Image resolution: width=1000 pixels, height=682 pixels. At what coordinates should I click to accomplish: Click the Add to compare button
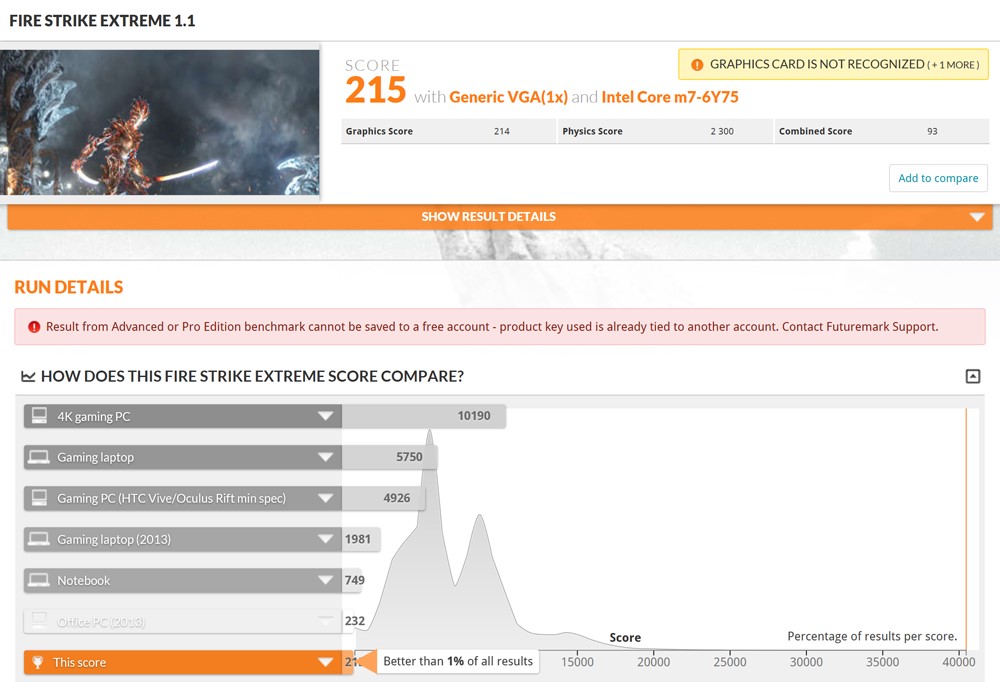(938, 178)
